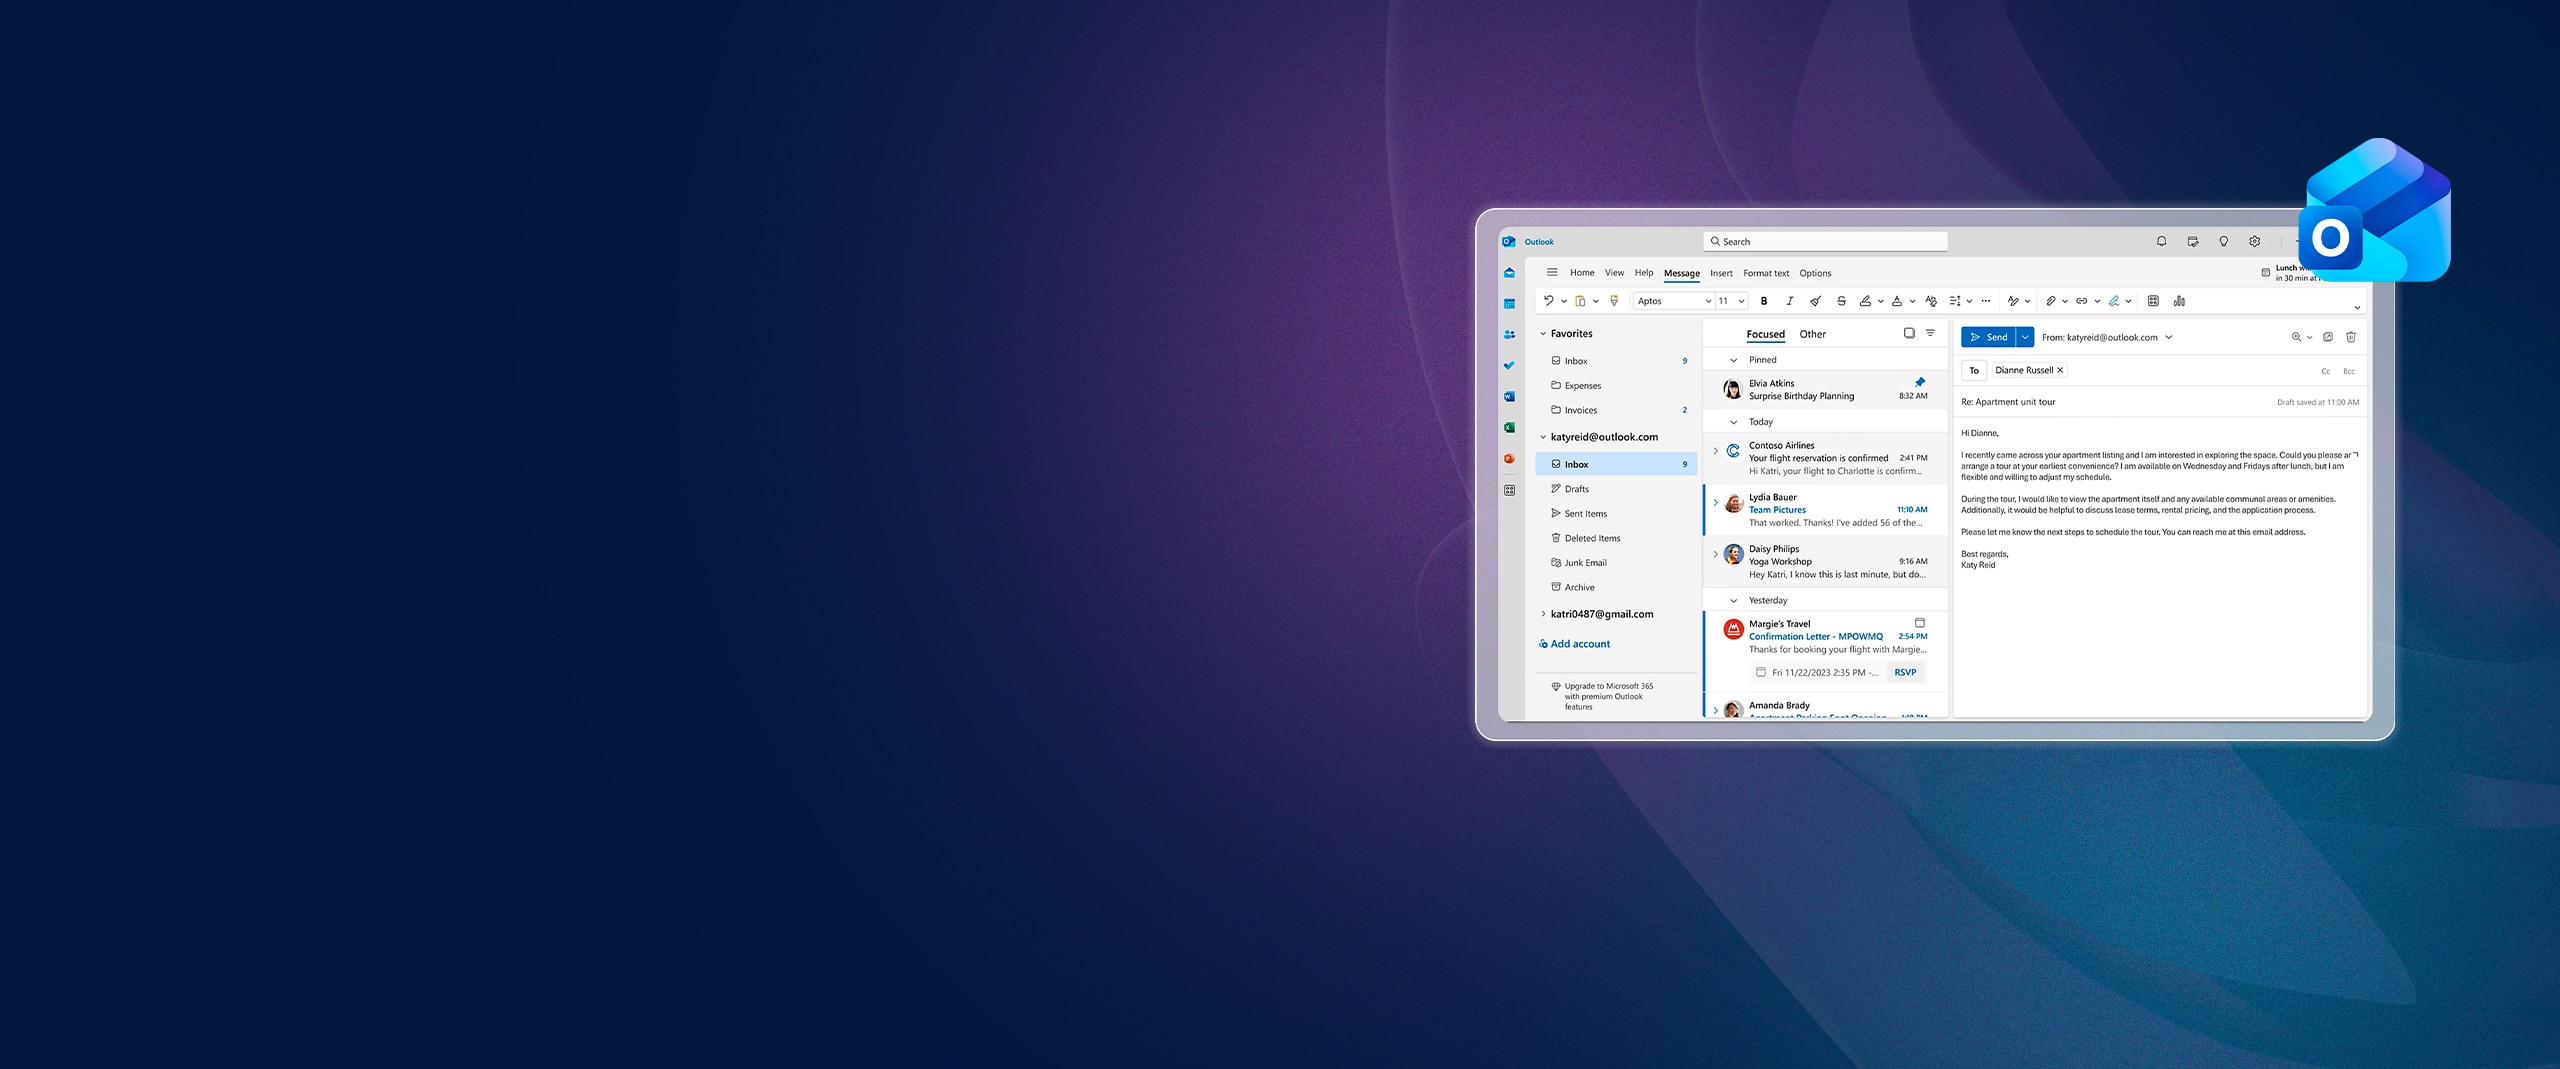Viewport: 2560px width, 1069px height.
Task: Toggle the select-all checkbox in message list
Action: tap(1909, 334)
